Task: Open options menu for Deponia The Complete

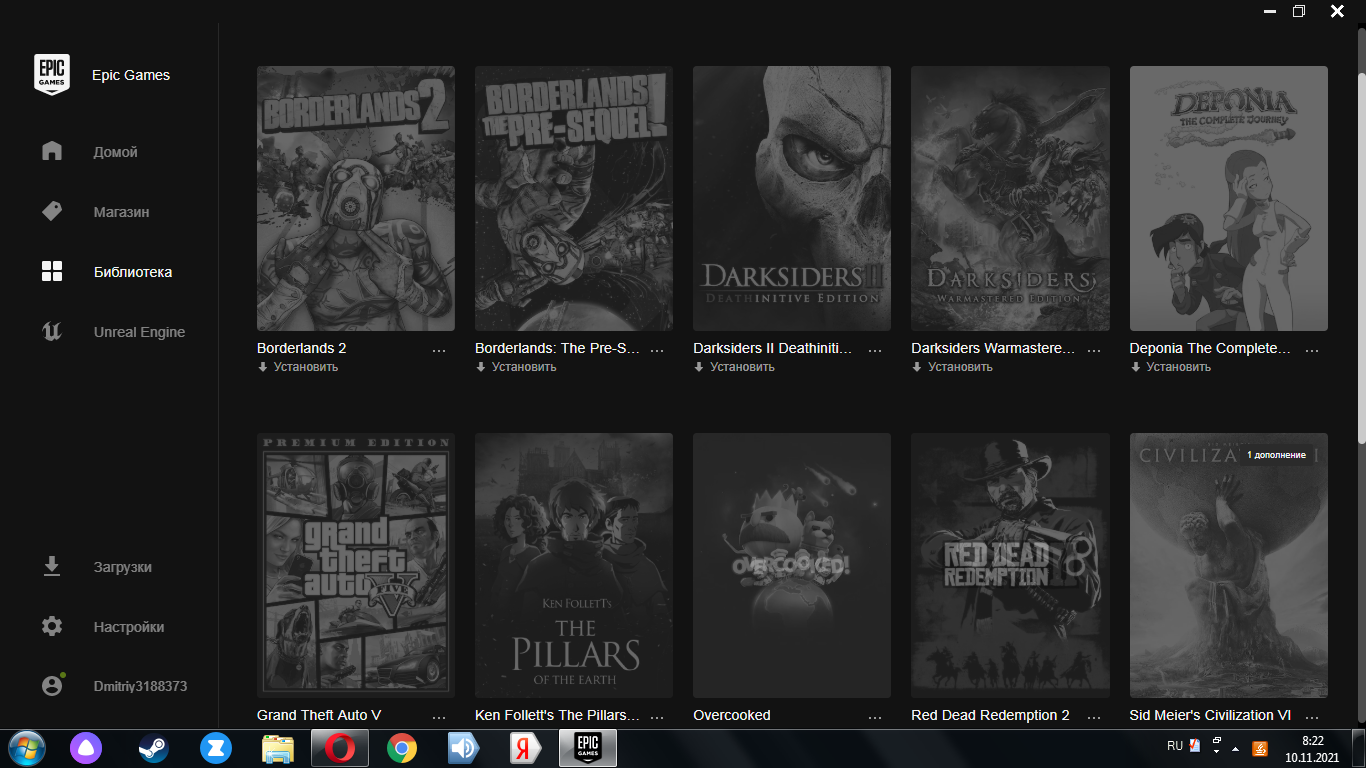Action: click(1312, 350)
